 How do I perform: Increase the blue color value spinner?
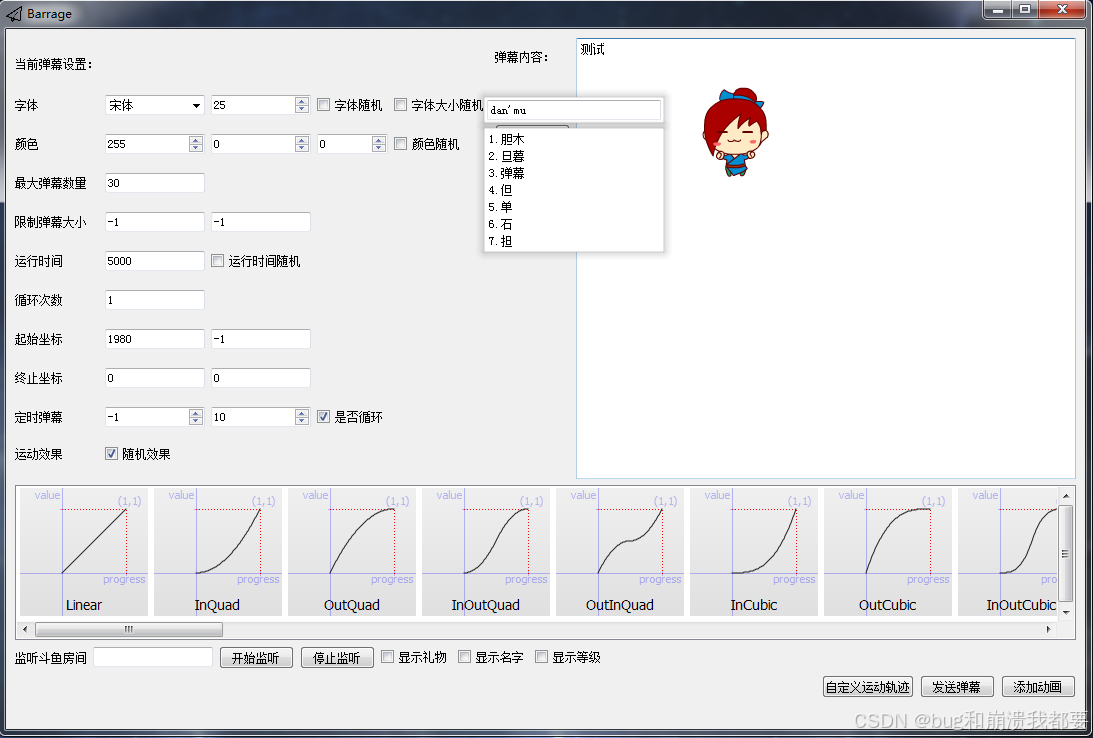tap(379, 140)
